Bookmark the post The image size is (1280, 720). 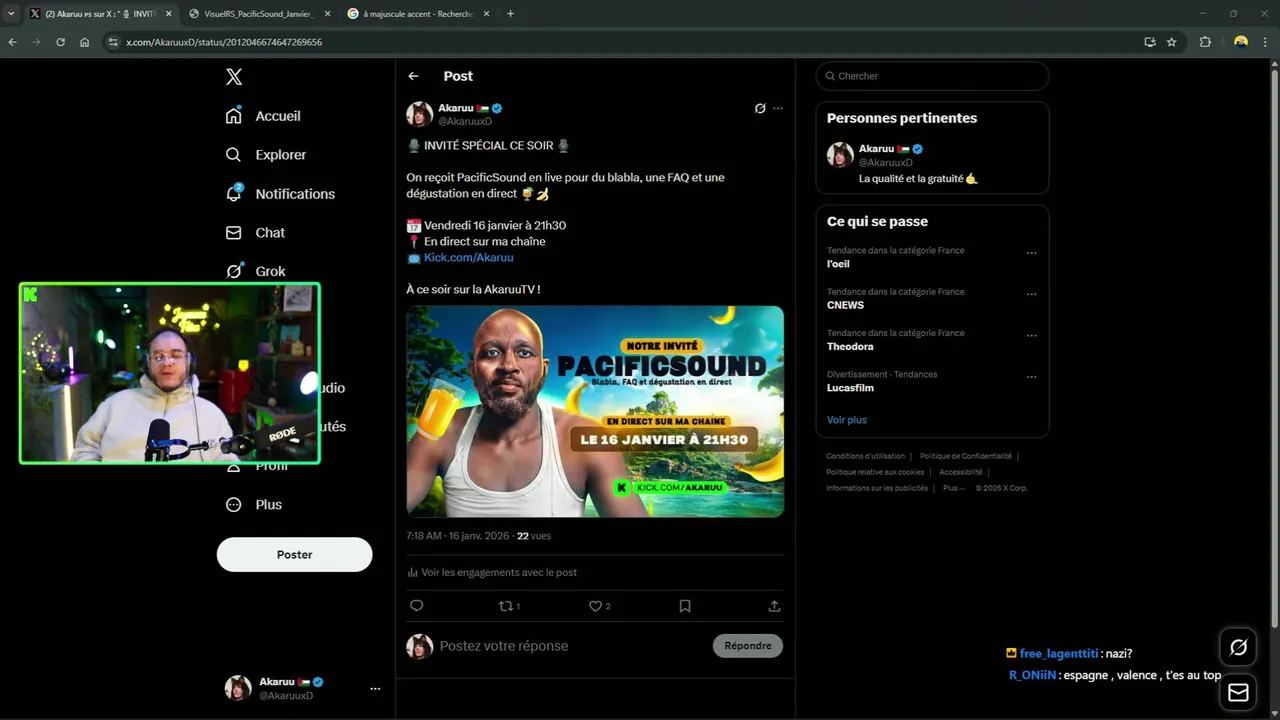click(x=685, y=606)
